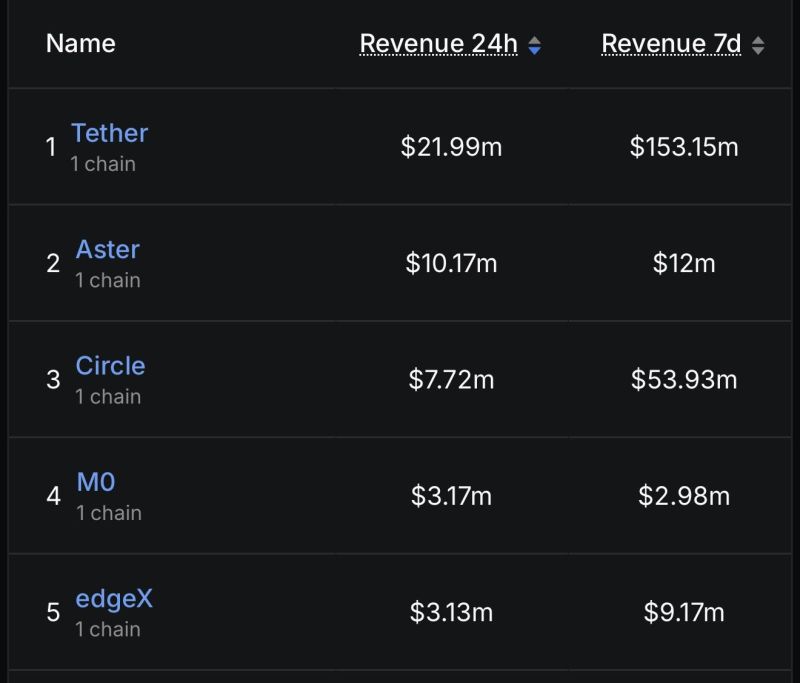Viewport: 800px width, 683px height.
Task: Open the edgeX protocol link
Action: click(x=114, y=599)
